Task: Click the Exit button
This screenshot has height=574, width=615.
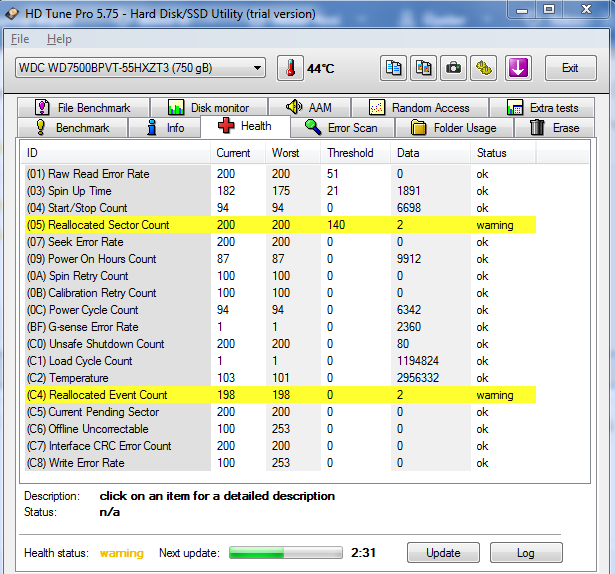Action: (x=571, y=68)
